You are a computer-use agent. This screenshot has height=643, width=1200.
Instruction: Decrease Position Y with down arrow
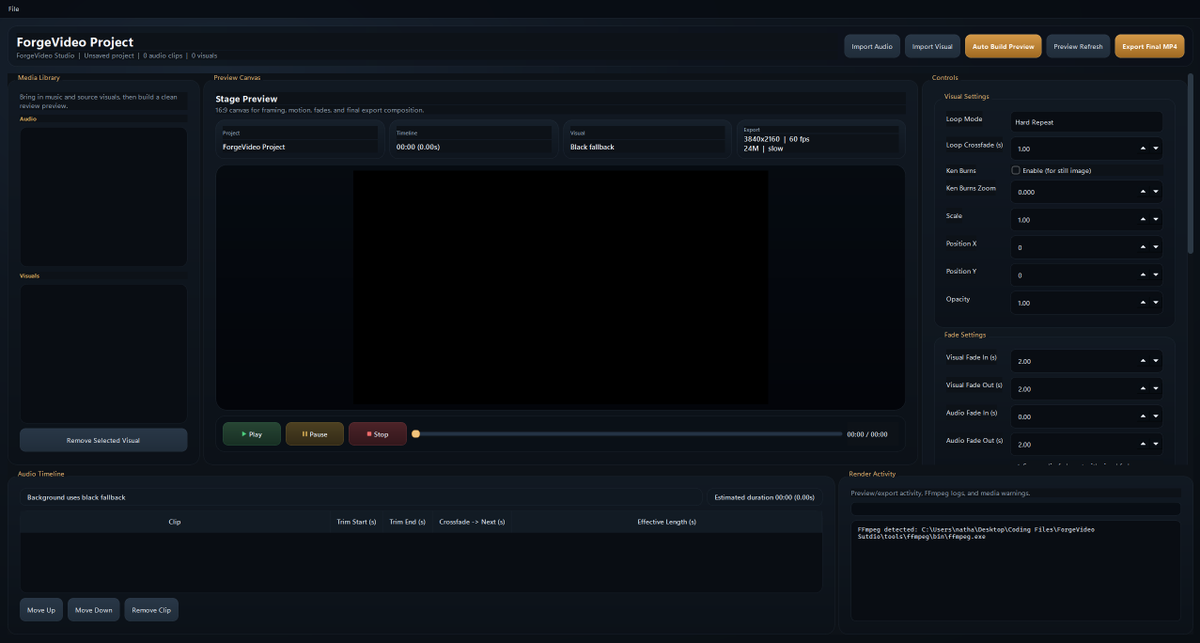coord(1156,275)
